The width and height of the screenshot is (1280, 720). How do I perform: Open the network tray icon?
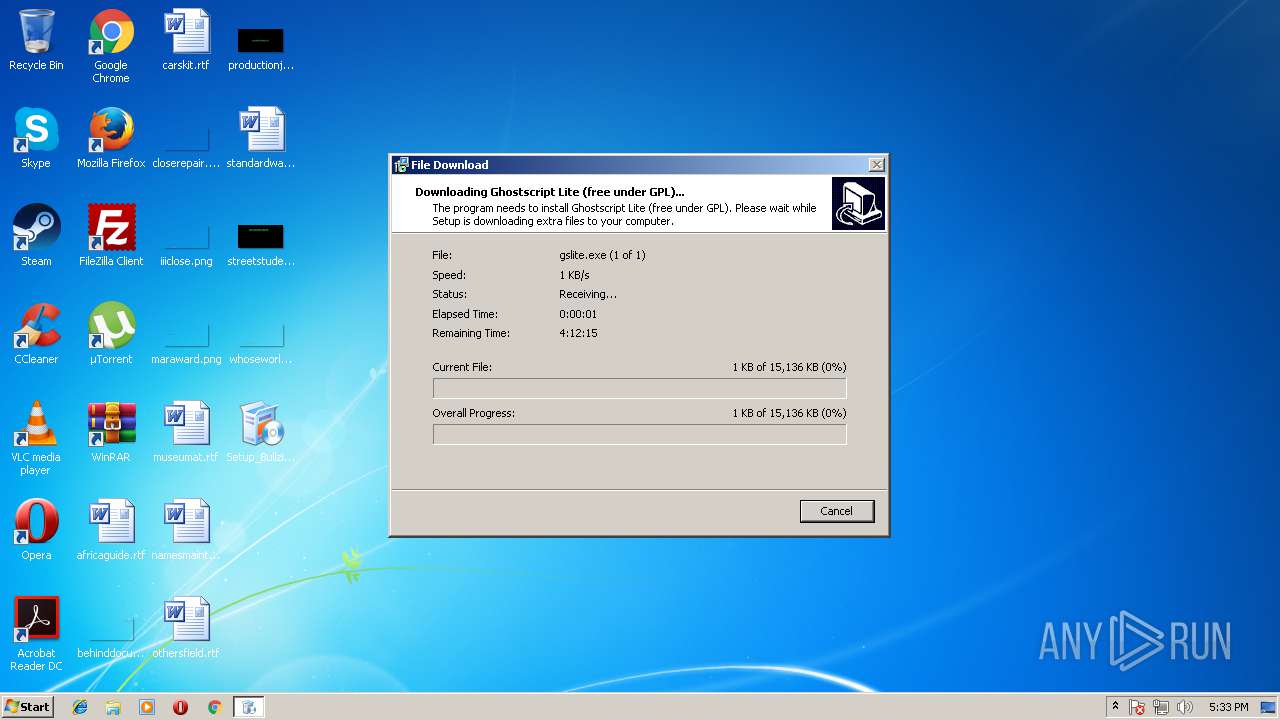coord(1161,707)
